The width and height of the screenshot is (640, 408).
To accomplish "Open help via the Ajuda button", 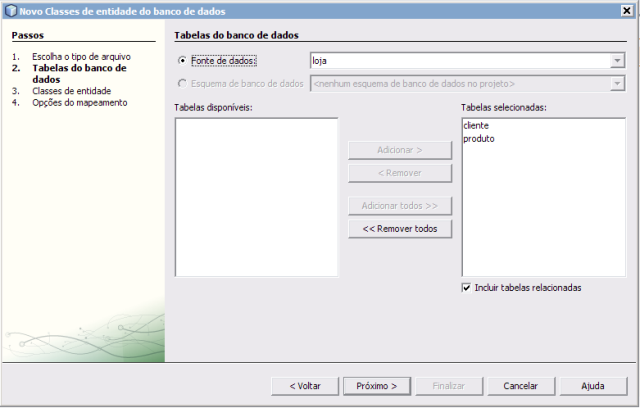I will (x=592, y=385).
